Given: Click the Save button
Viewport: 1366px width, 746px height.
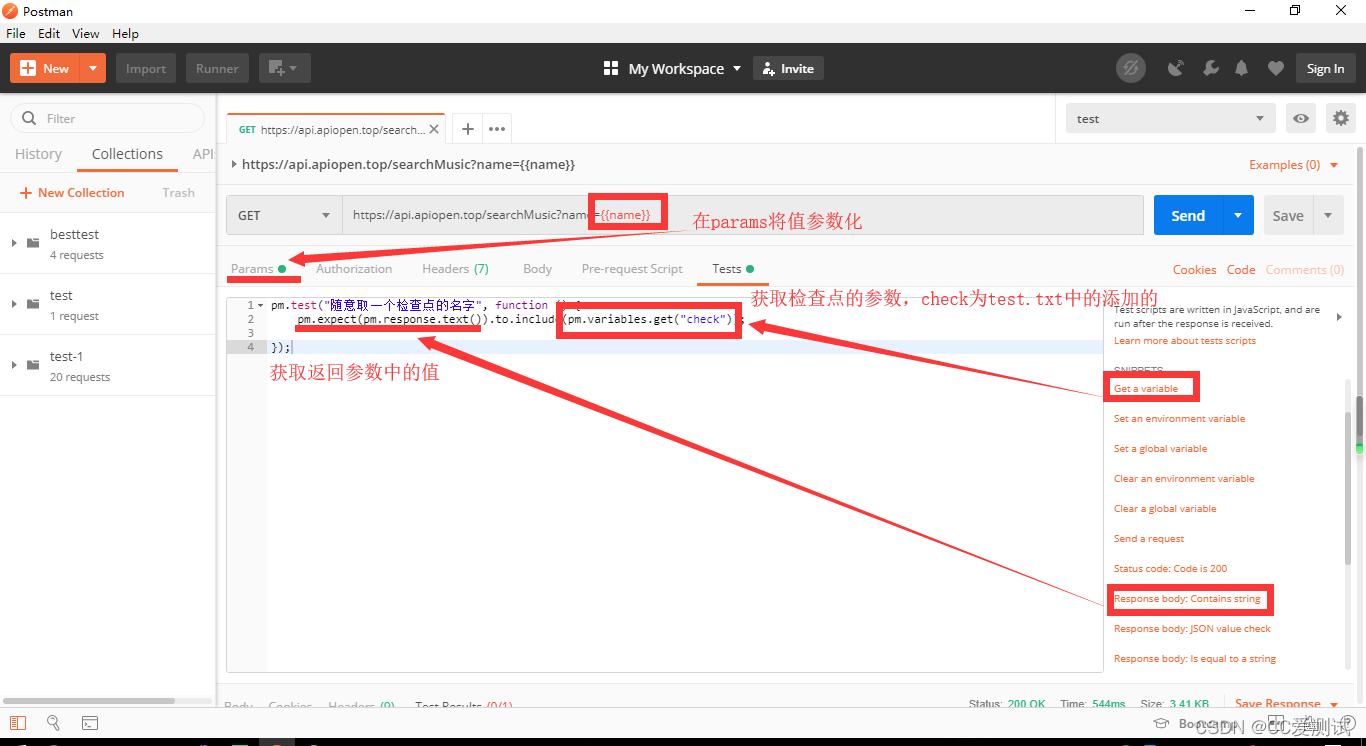Looking at the screenshot, I should 1288,215.
